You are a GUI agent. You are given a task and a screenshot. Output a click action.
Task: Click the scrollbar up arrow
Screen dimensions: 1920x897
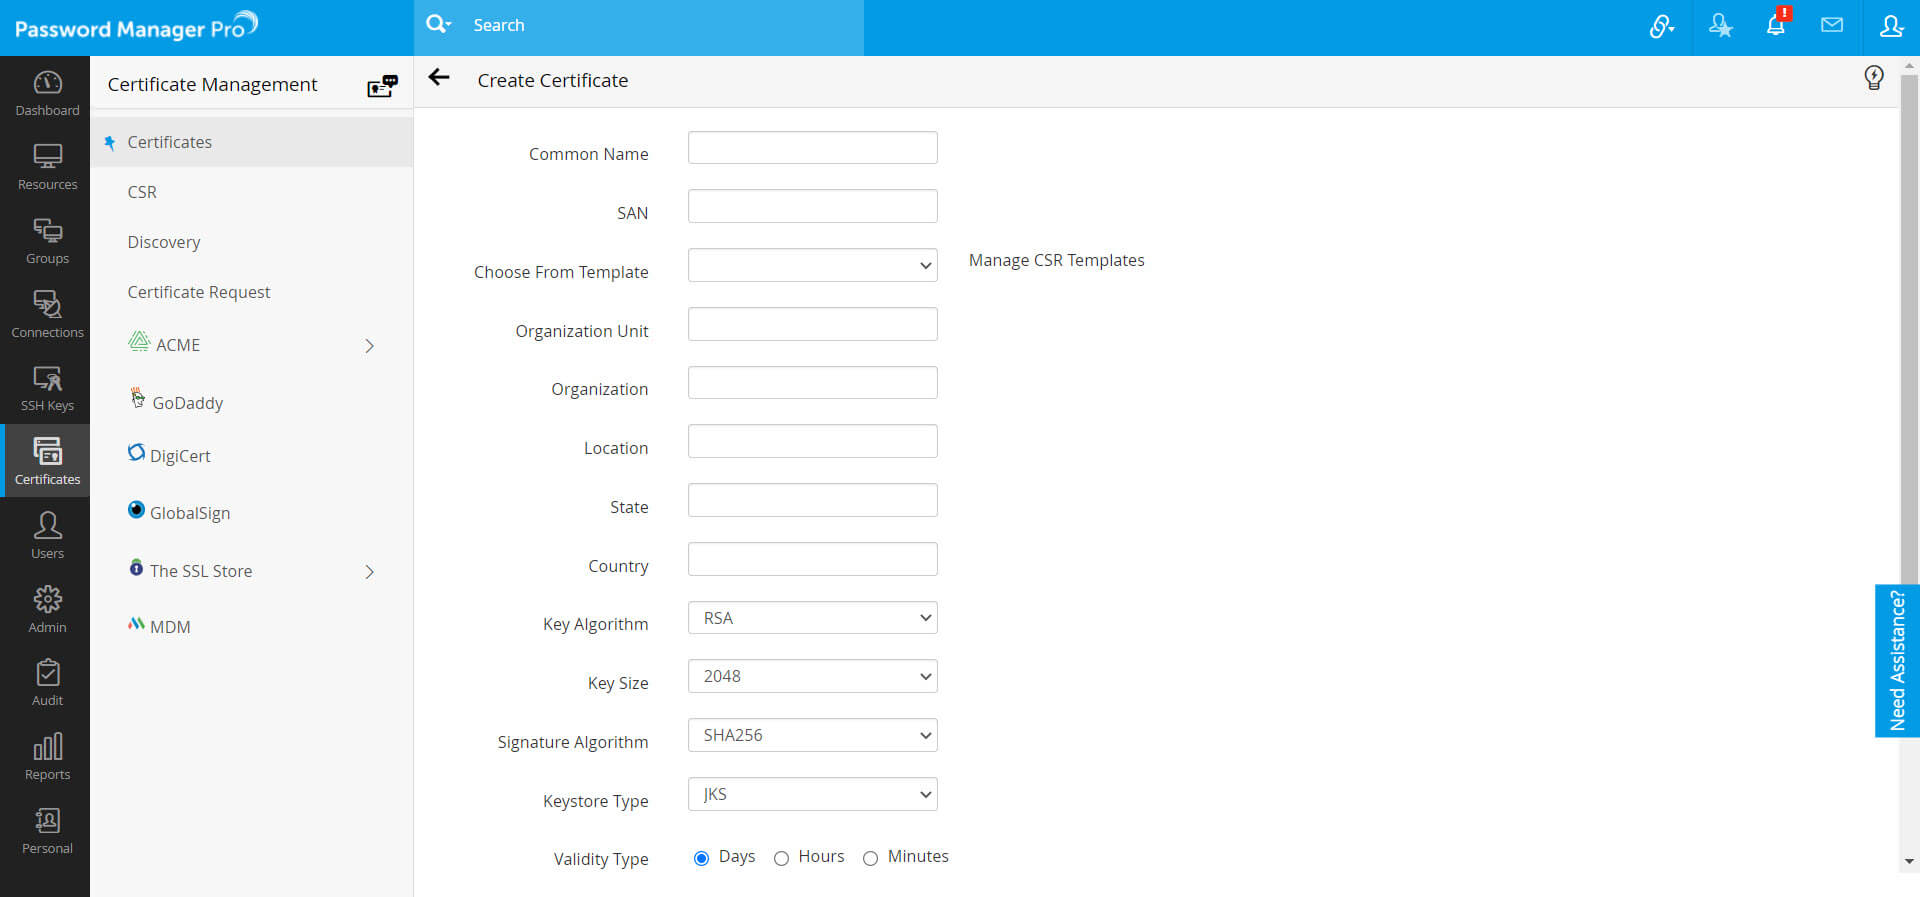[1909, 65]
